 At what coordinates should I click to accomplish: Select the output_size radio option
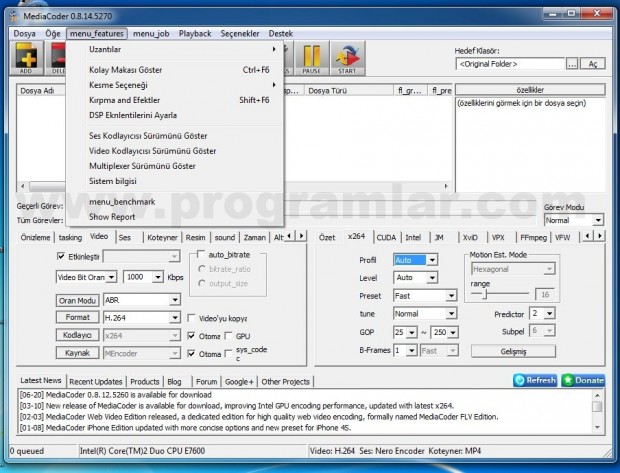(202, 284)
